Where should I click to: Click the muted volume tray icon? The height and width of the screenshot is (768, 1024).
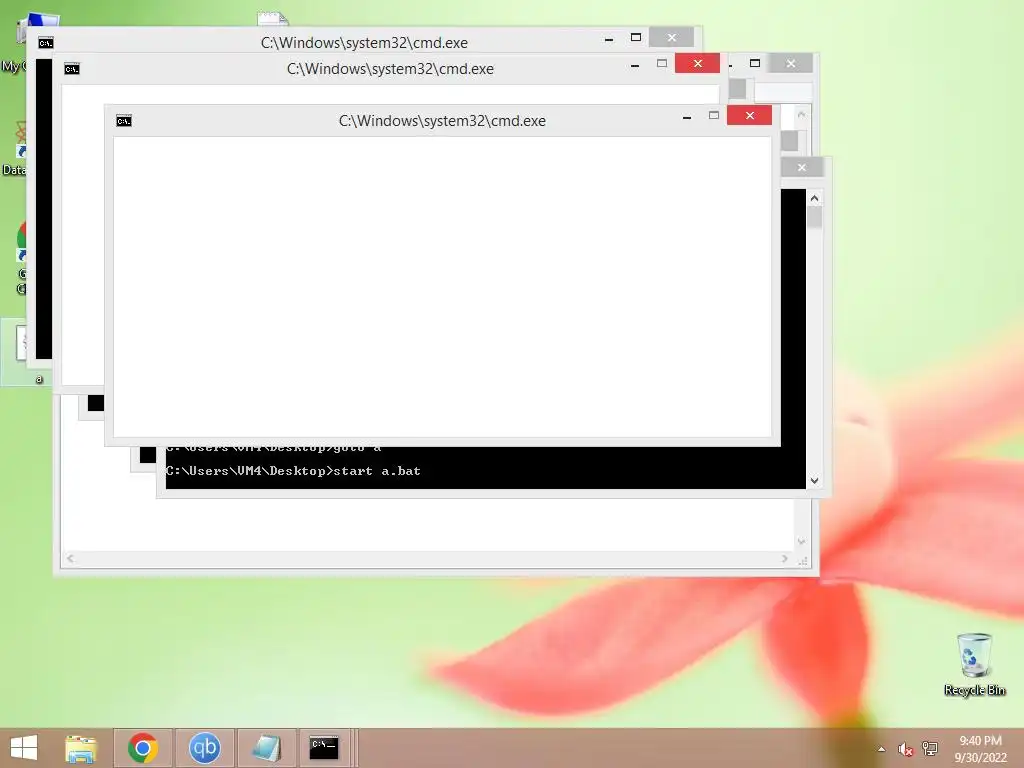(905, 749)
